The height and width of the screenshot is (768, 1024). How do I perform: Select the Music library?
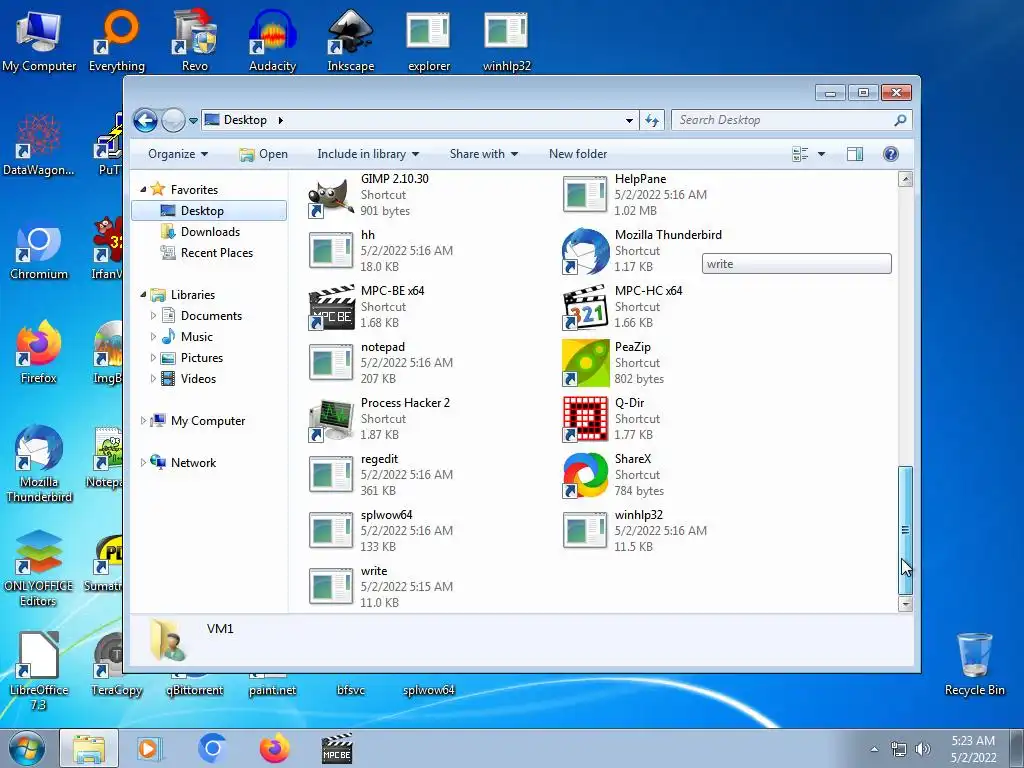pos(196,337)
